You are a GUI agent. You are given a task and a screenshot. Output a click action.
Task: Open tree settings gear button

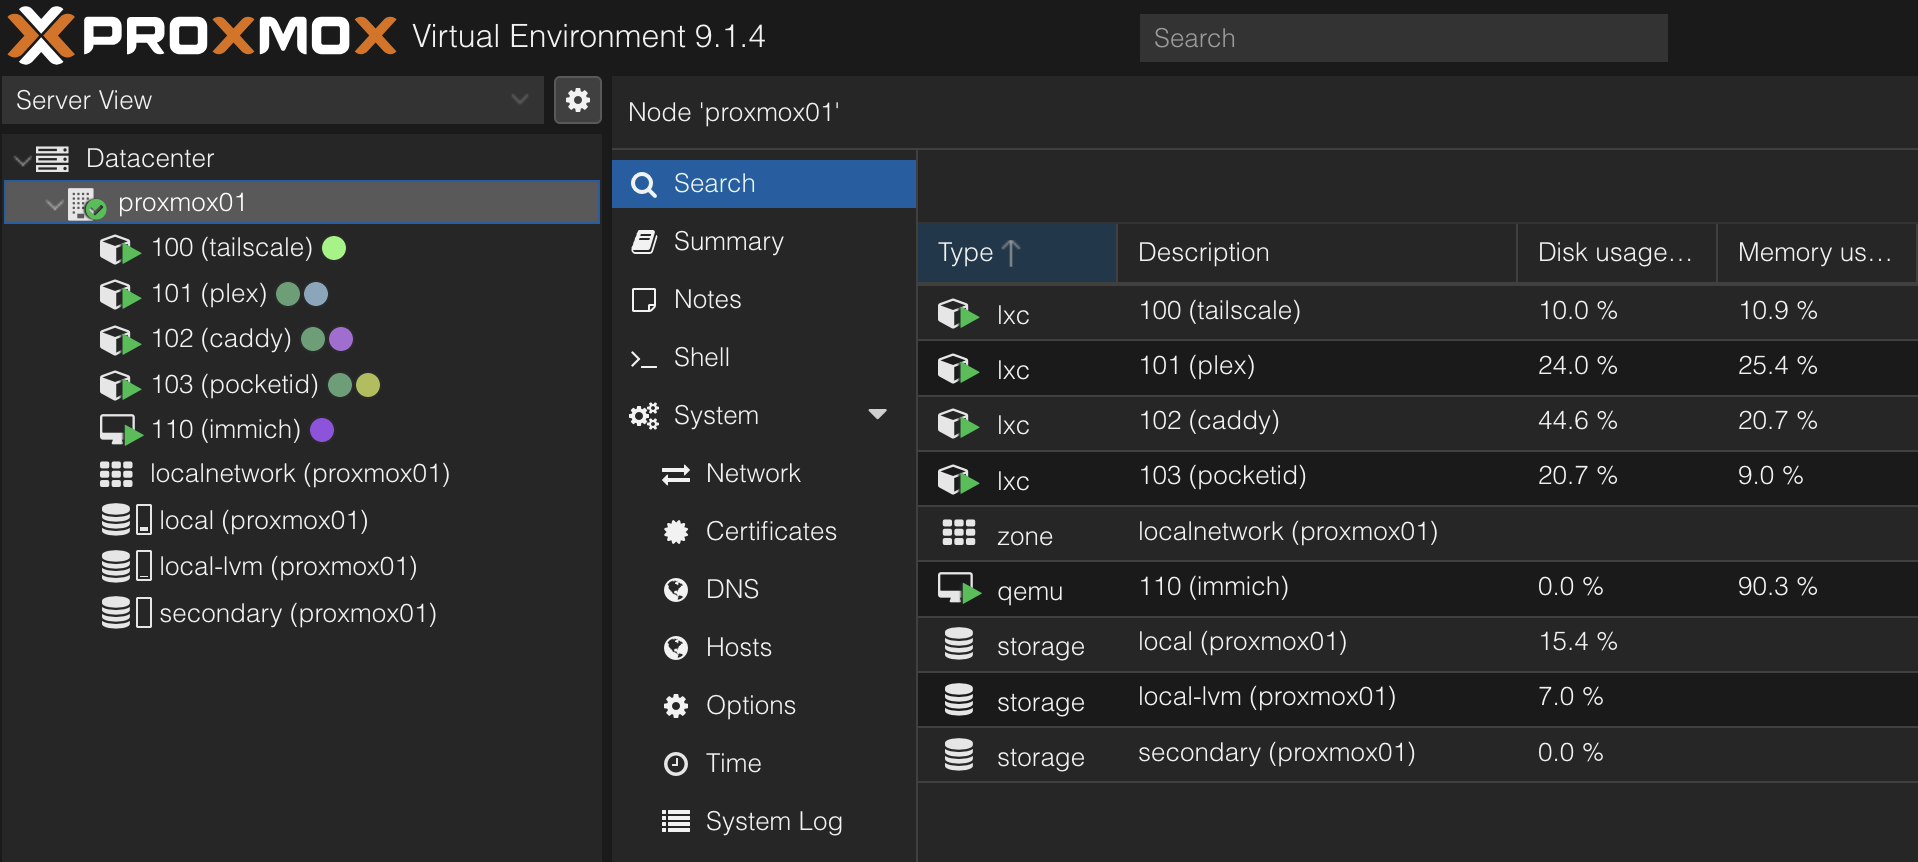[x=578, y=100]
